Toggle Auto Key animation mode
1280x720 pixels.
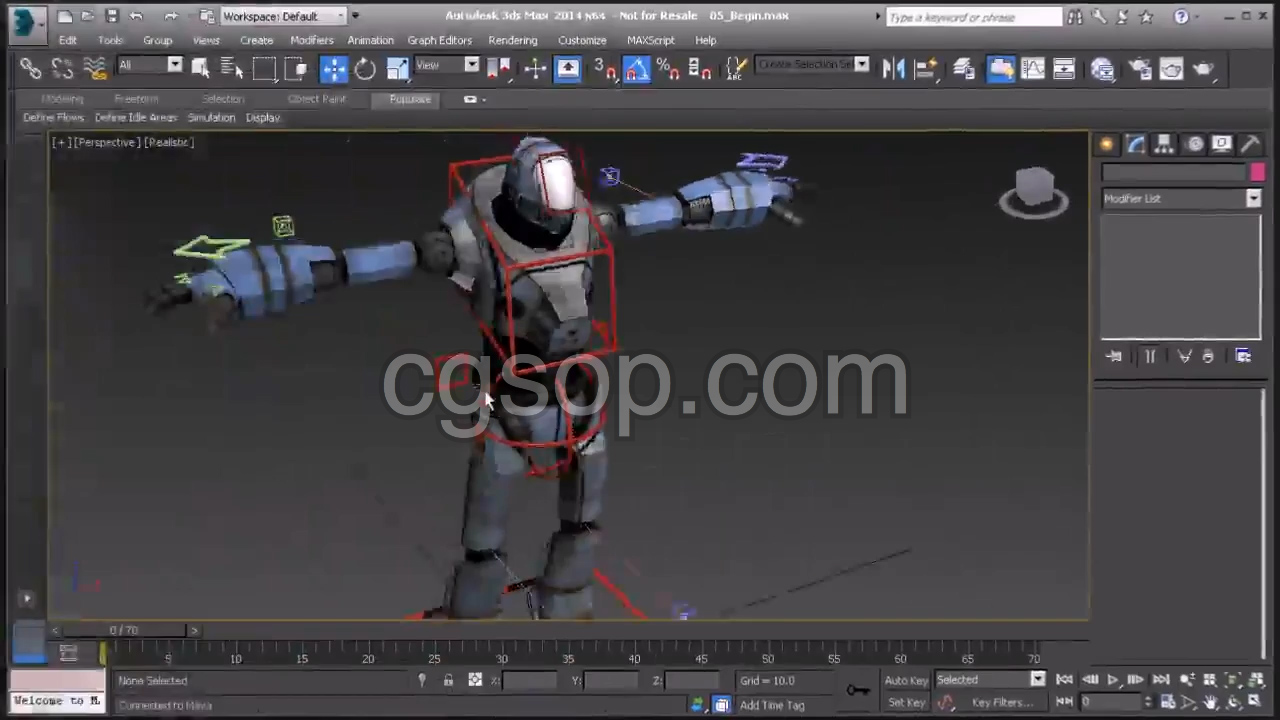[x=906, y=680]
